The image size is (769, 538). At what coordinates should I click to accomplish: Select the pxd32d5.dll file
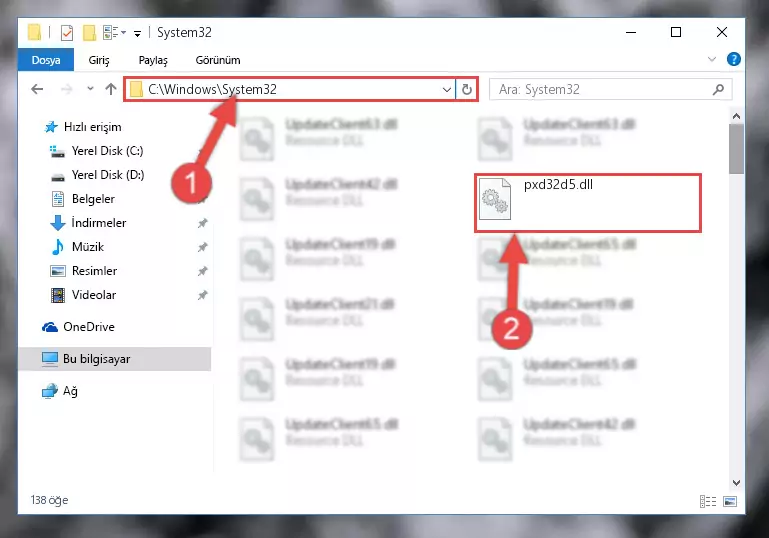click(x=588, y=203)
